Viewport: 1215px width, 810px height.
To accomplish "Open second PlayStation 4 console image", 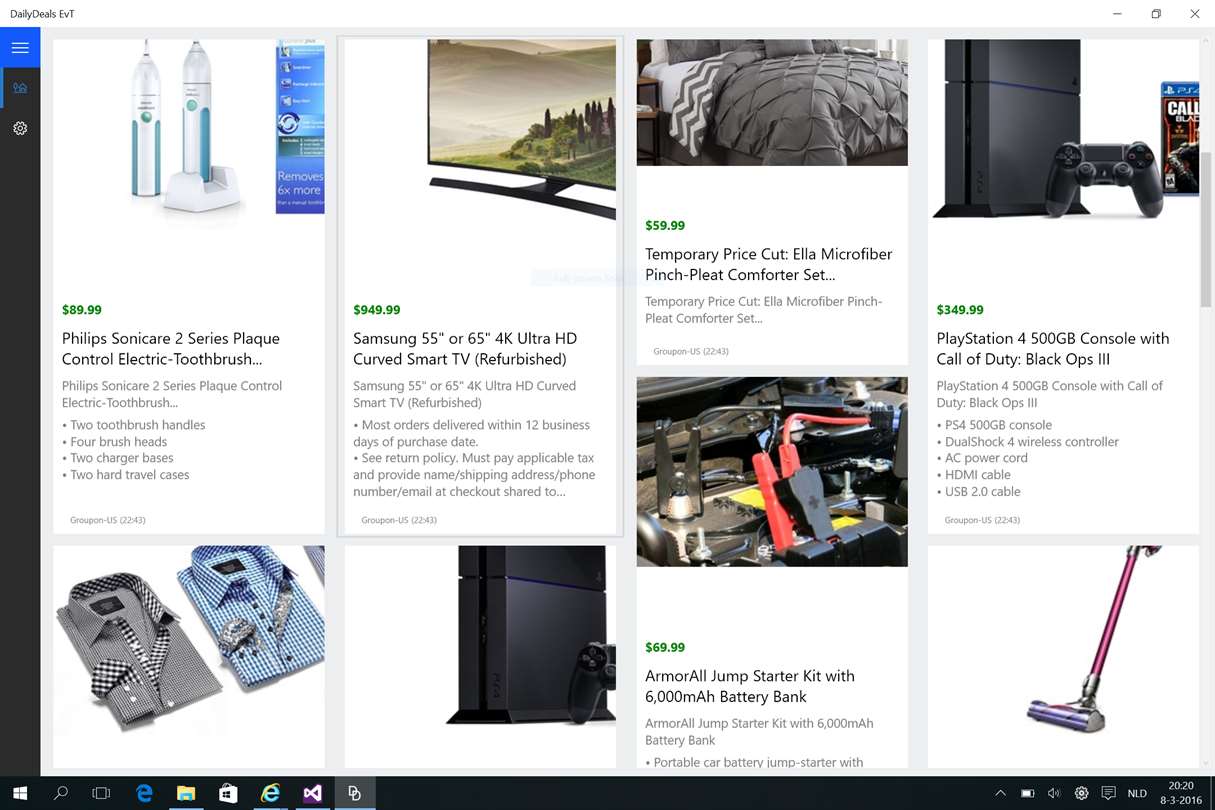I will (480, 635).
